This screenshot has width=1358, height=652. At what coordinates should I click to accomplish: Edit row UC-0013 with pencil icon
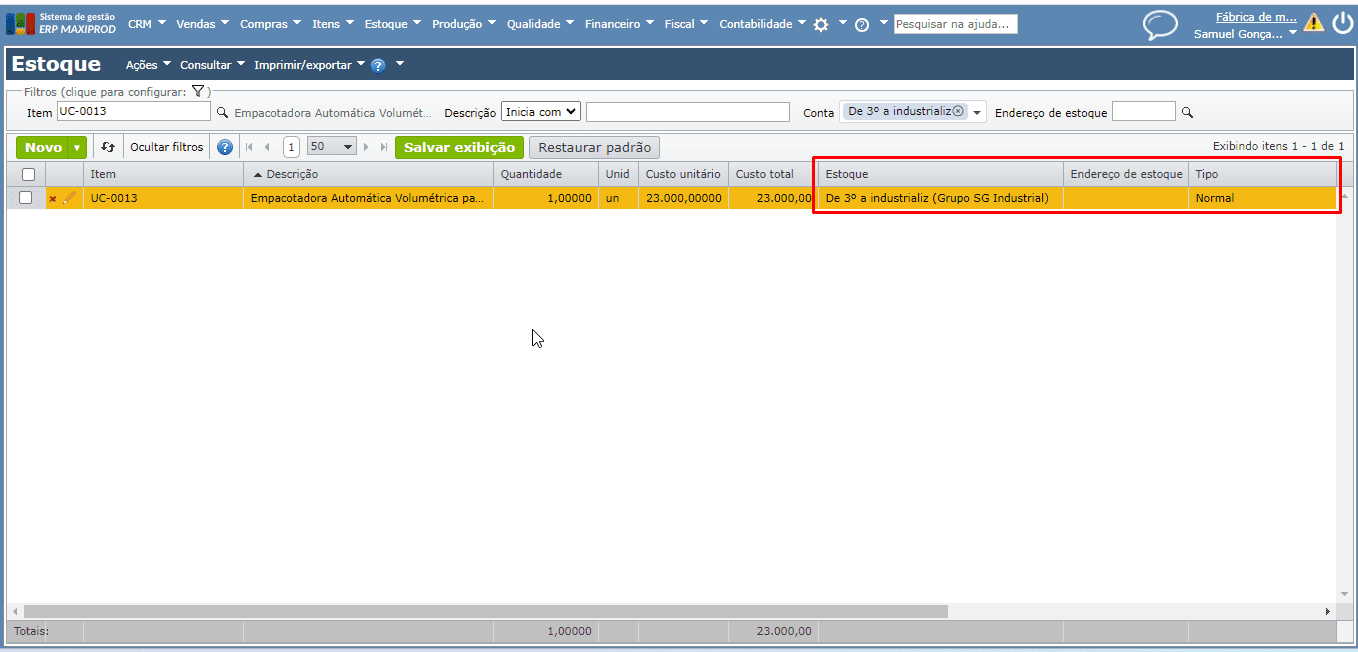(x=69, y=198)
